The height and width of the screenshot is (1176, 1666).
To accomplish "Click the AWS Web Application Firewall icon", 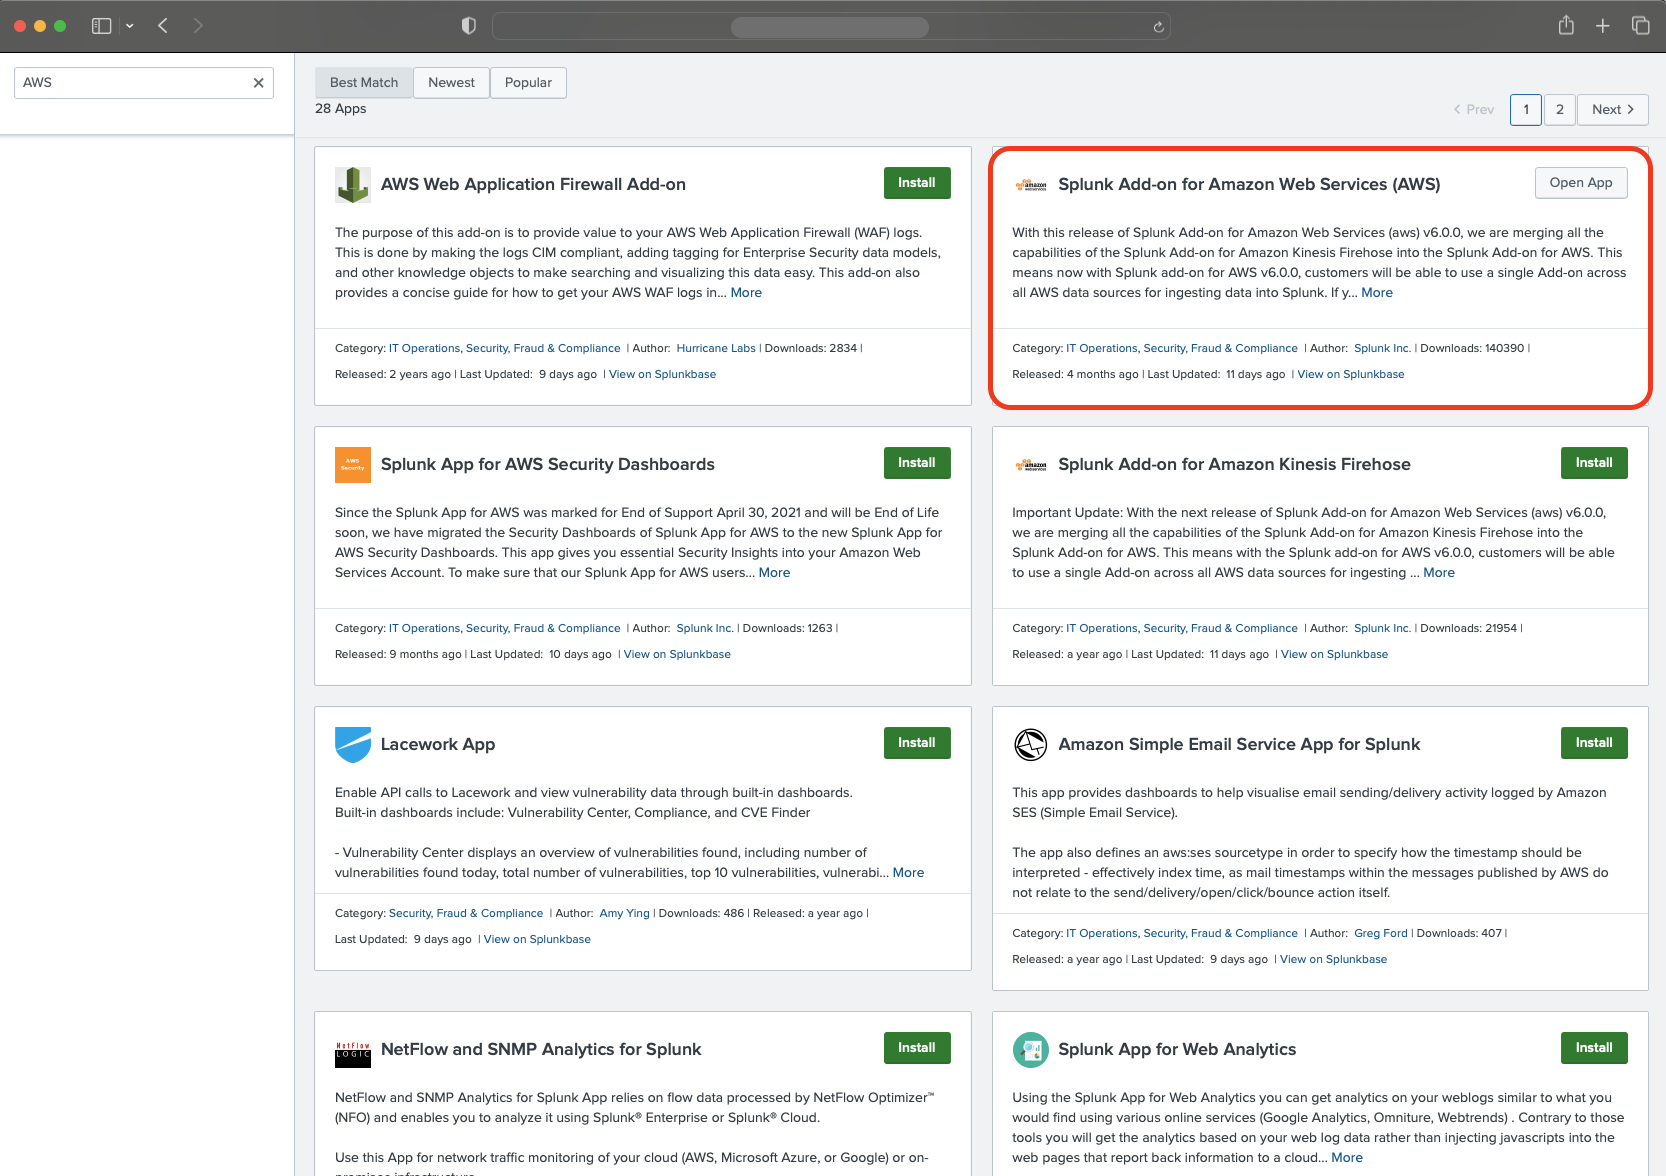I will 353,185.
